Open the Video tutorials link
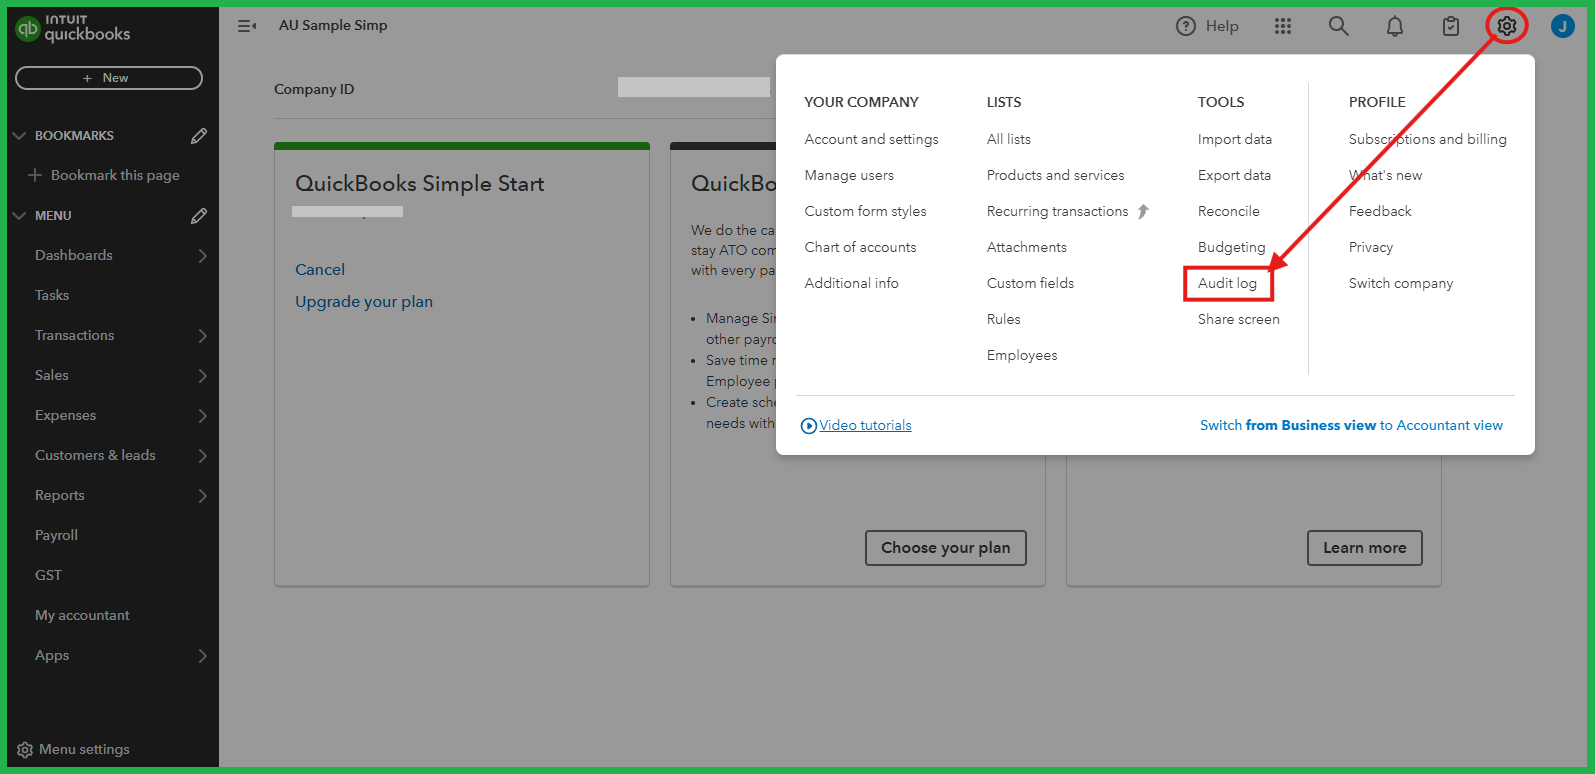Viewport: 1595px width, 774px height. pos(865,425)
